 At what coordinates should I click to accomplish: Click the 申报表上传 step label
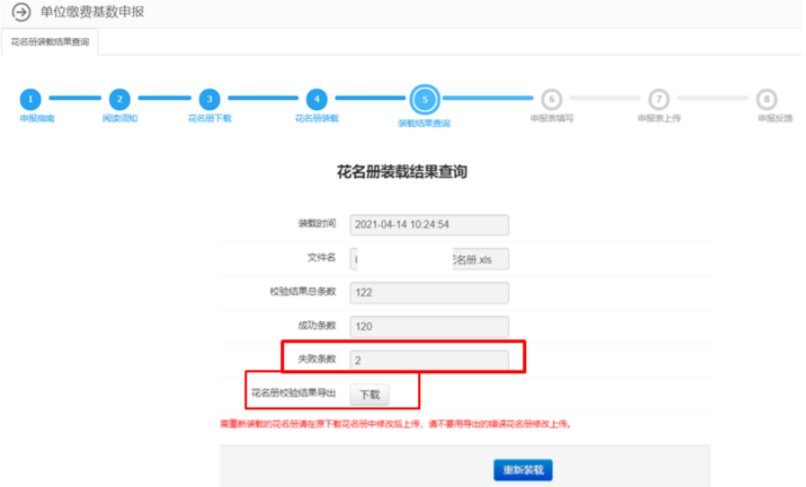click(x=659, y=118)
